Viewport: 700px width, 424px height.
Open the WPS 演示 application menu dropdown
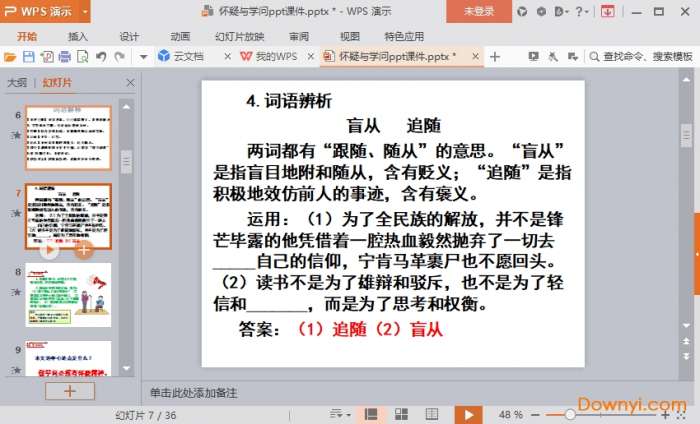coord(85,12)
